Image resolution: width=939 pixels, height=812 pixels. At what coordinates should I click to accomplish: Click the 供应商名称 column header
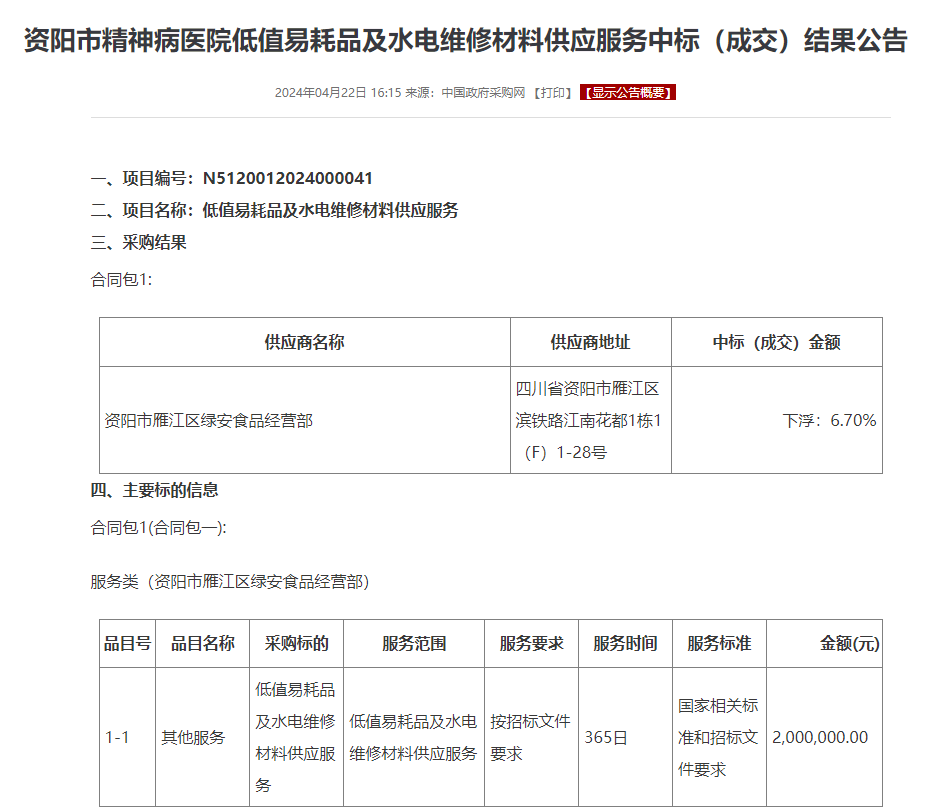(305, 343)
